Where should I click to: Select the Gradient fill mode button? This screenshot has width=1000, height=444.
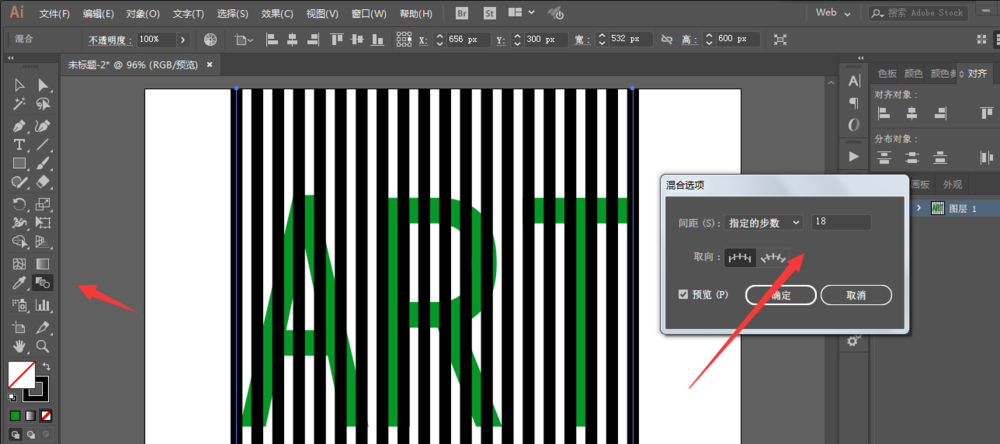click(31, 416)
